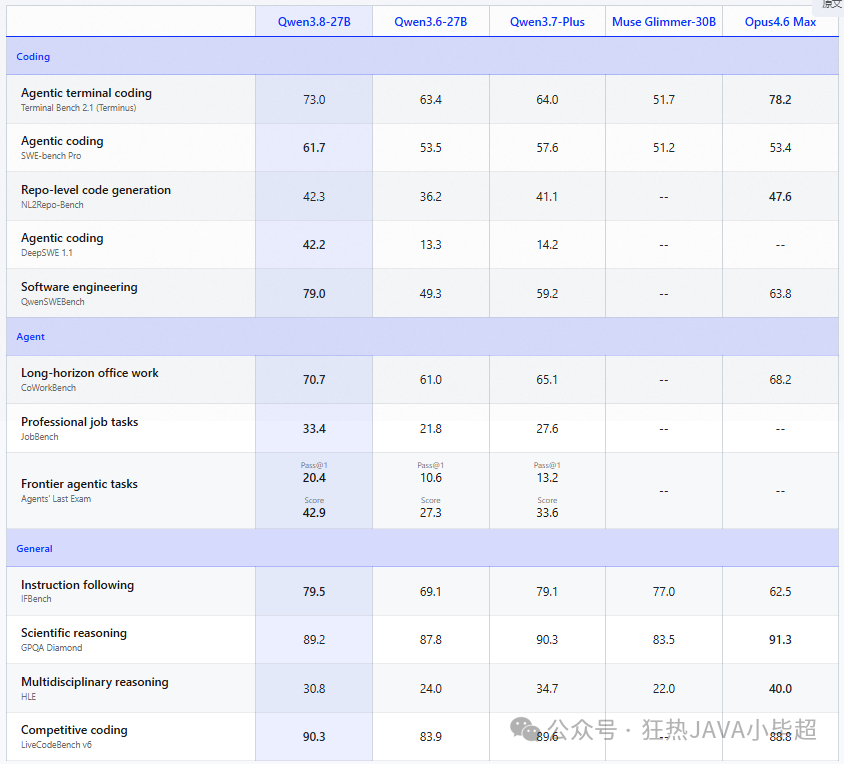Select the 51.7 Muse Glimmer score
Viewport: 844px width, 764px height.
(664, 100)
